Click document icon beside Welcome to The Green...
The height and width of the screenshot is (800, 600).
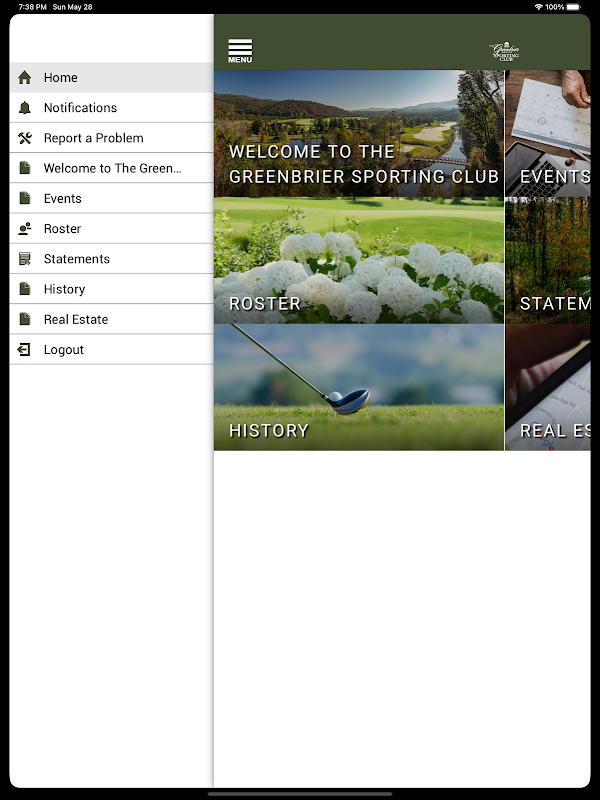coord(24,168)
